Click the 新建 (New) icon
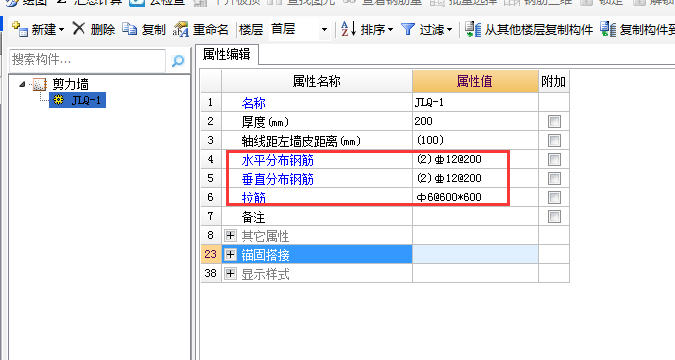 (19, 29)
